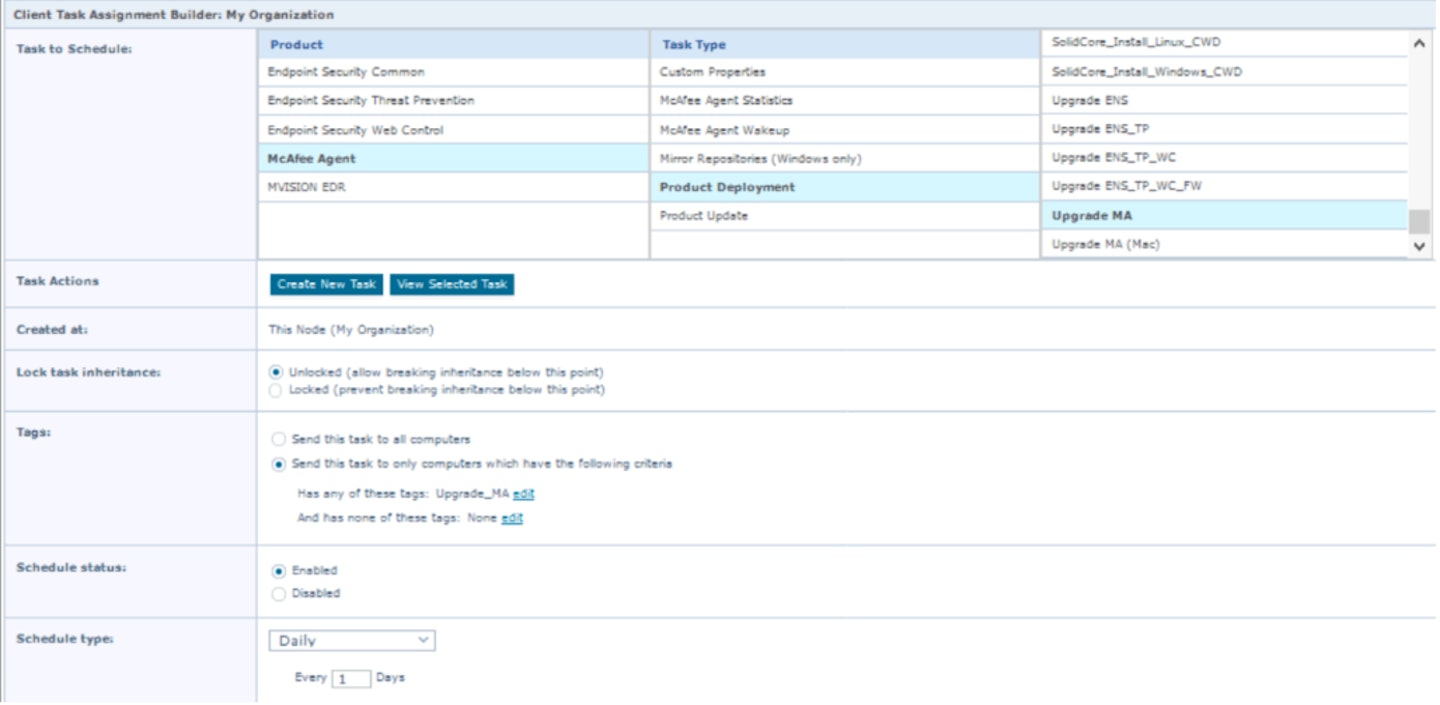This screenshot has height=705, width=1440.
Task: Edit the Has any of these tags link
Action: click(524, 494)
